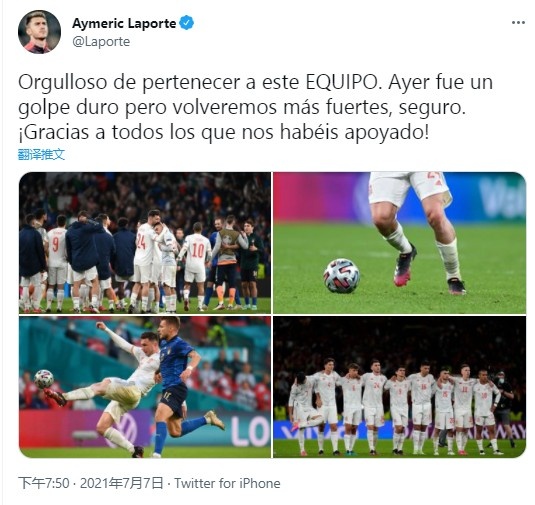Open the Twitter for iPhone source link
Screen dimensions: 535x505
point(228,483)
